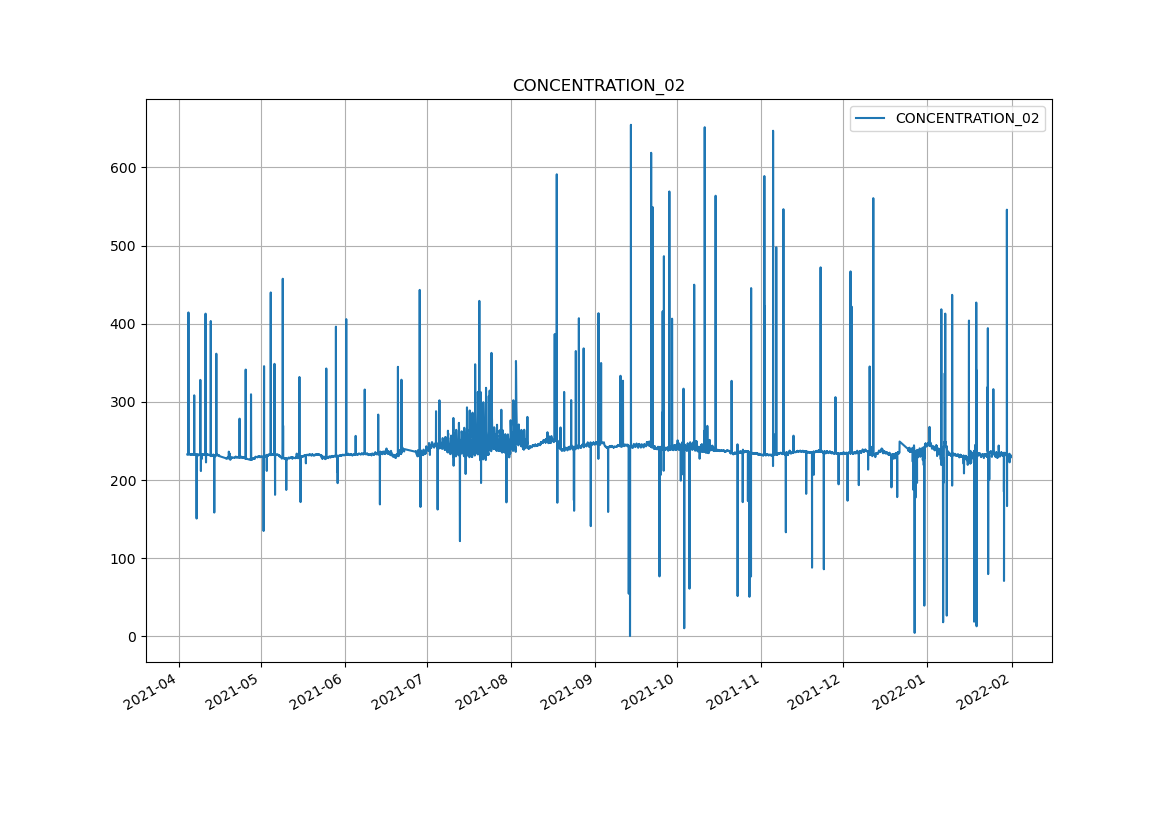Viewport: 1169px width, 827px height.
Task: Click the 300 y-axis tick label
Action: click(x=123, y=402)
